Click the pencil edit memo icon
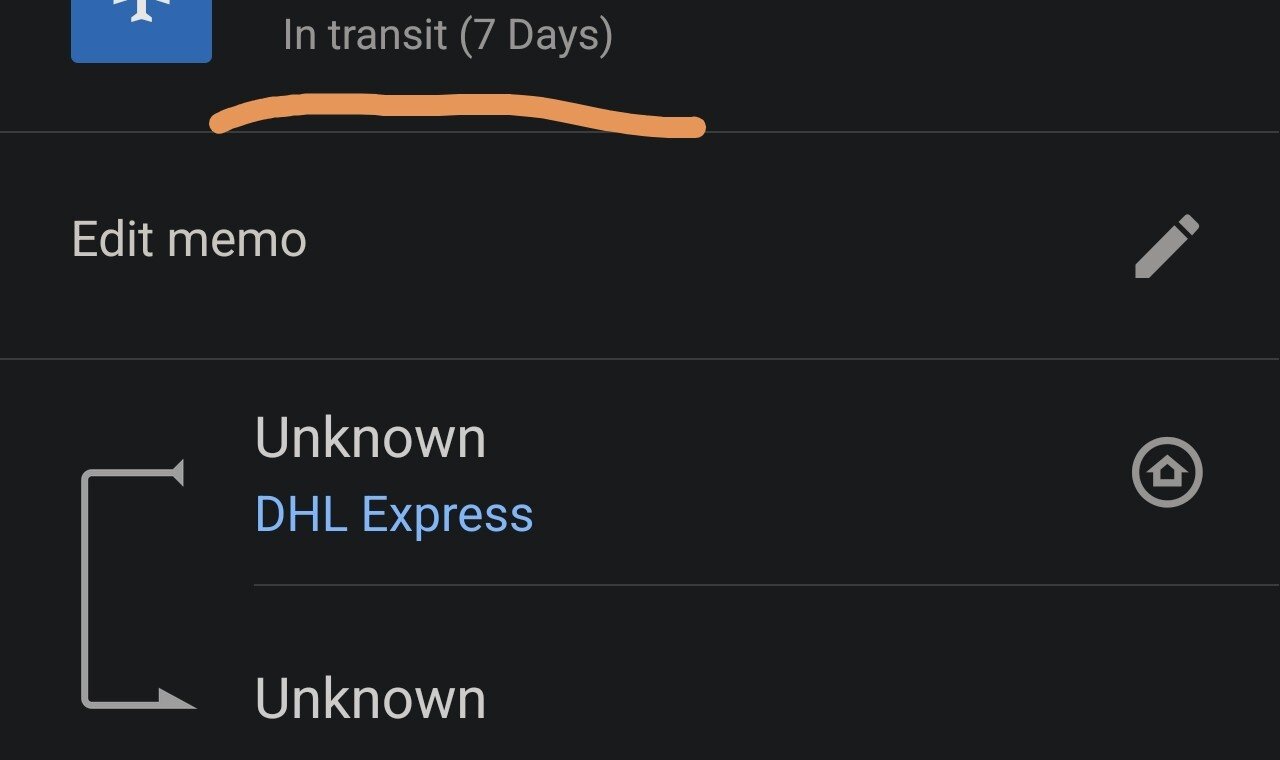 1166,245
